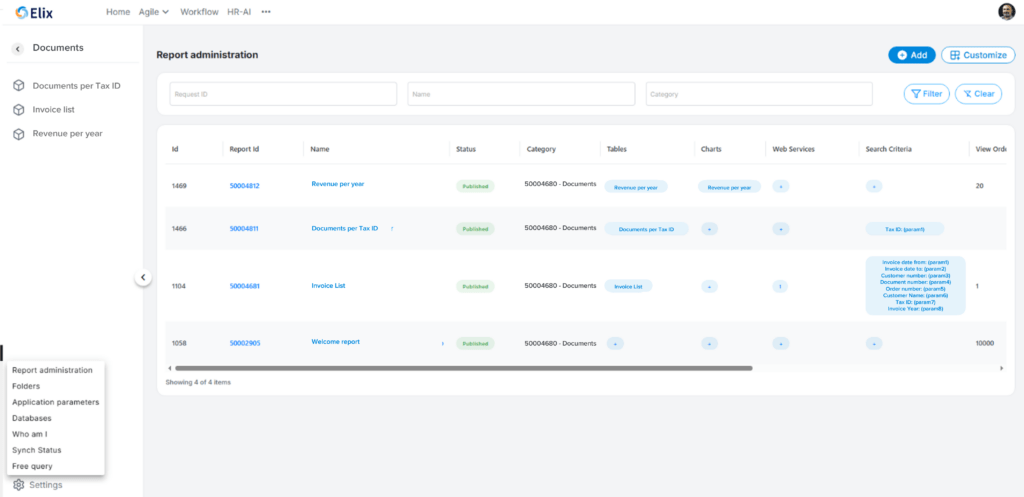Collapse the sidebar with the chevron handle
This screenshot has height=497, width=1024.
coord(143,278)
